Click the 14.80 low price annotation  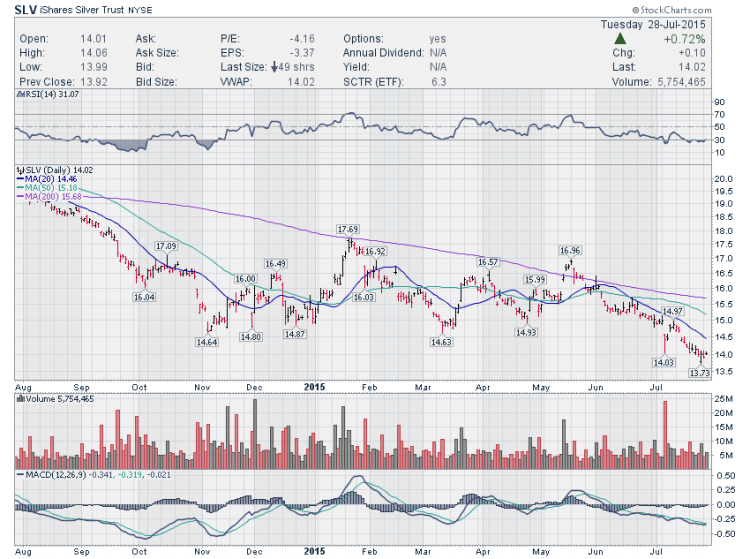[x=251, y=337]
